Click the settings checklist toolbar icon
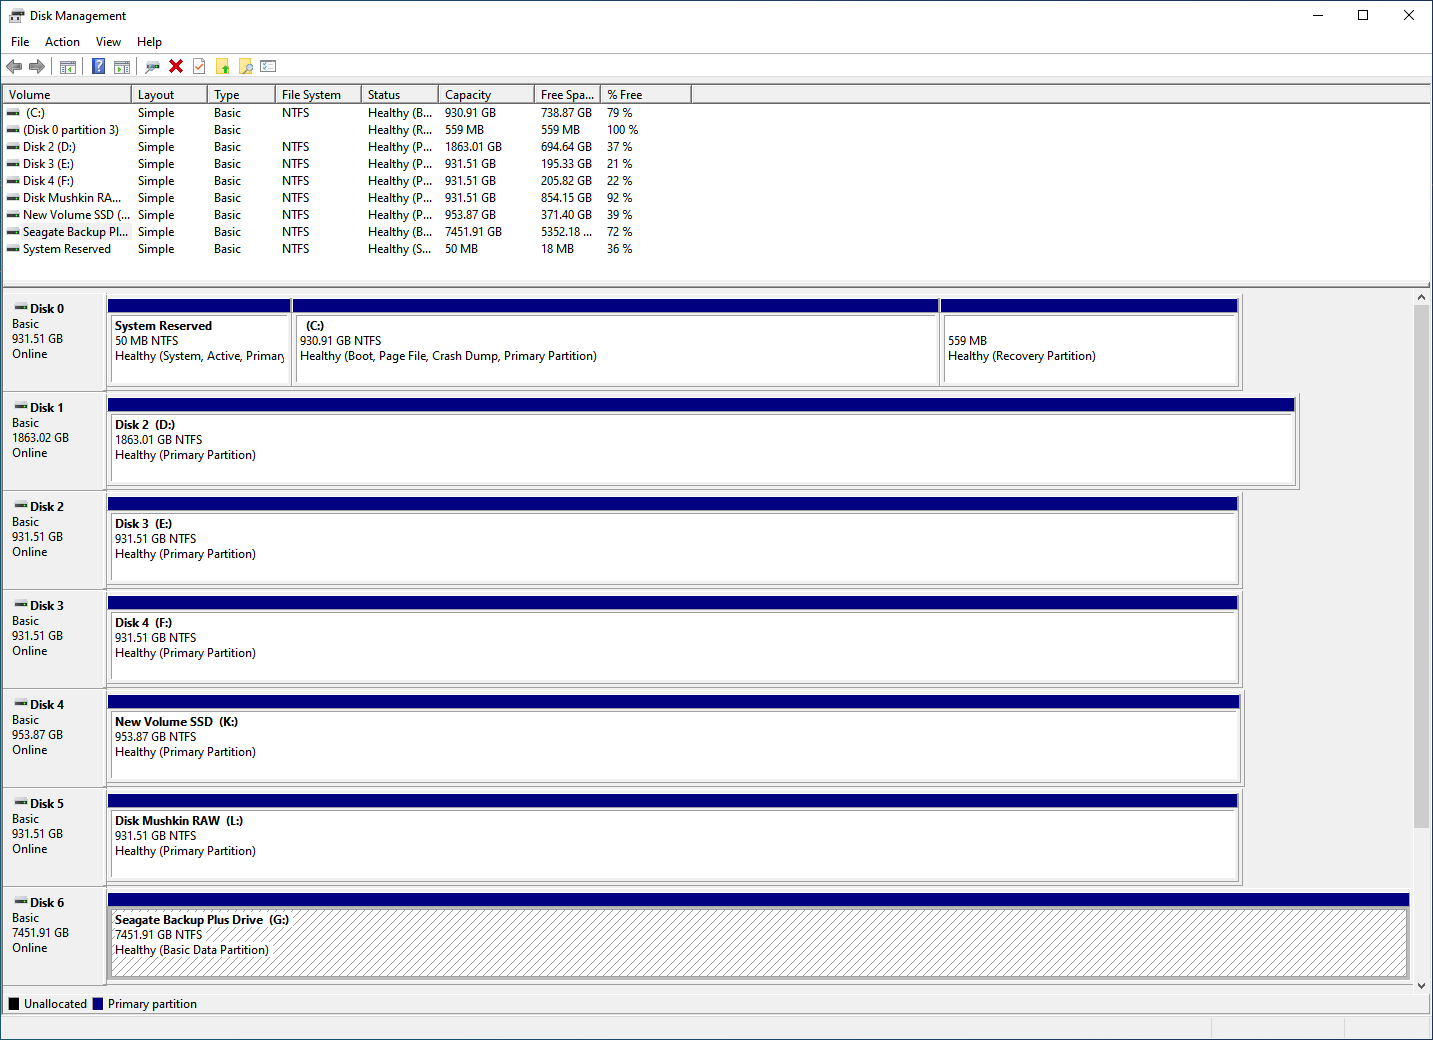Screen dimensions: 1433x1040 (x=268, y=66)
